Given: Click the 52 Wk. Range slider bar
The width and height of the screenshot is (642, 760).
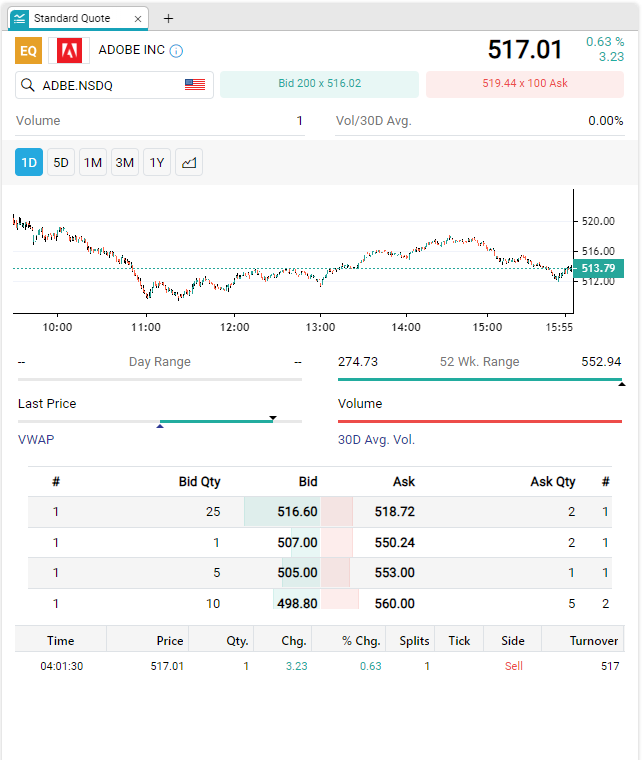Looking at the screenshot, I should 479,380.
